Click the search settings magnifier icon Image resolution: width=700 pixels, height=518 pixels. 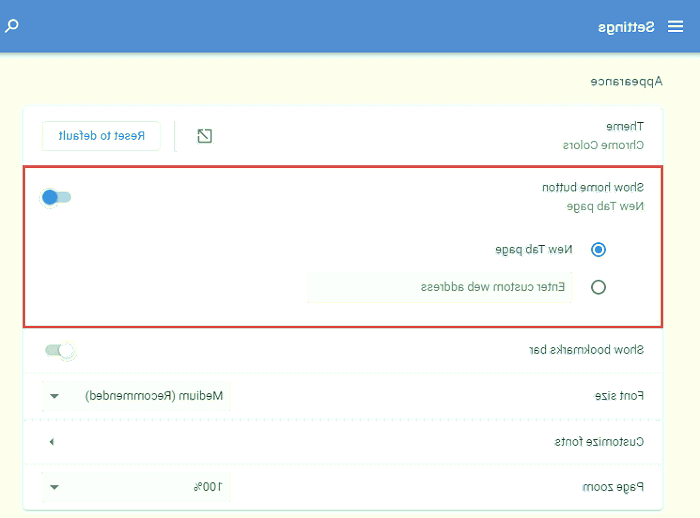point(11,26)
